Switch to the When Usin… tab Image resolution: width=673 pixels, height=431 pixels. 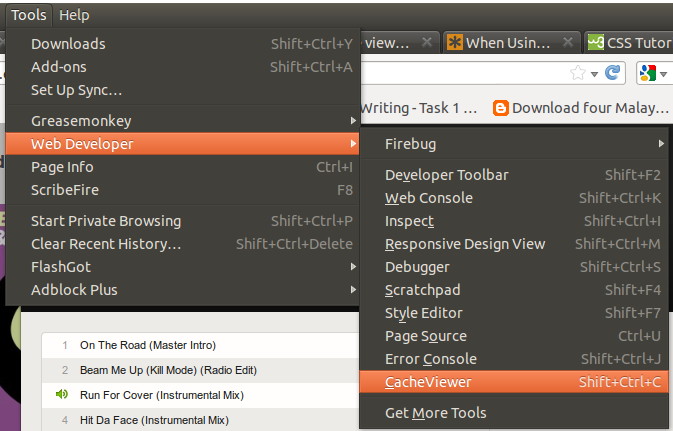(512, 42)
